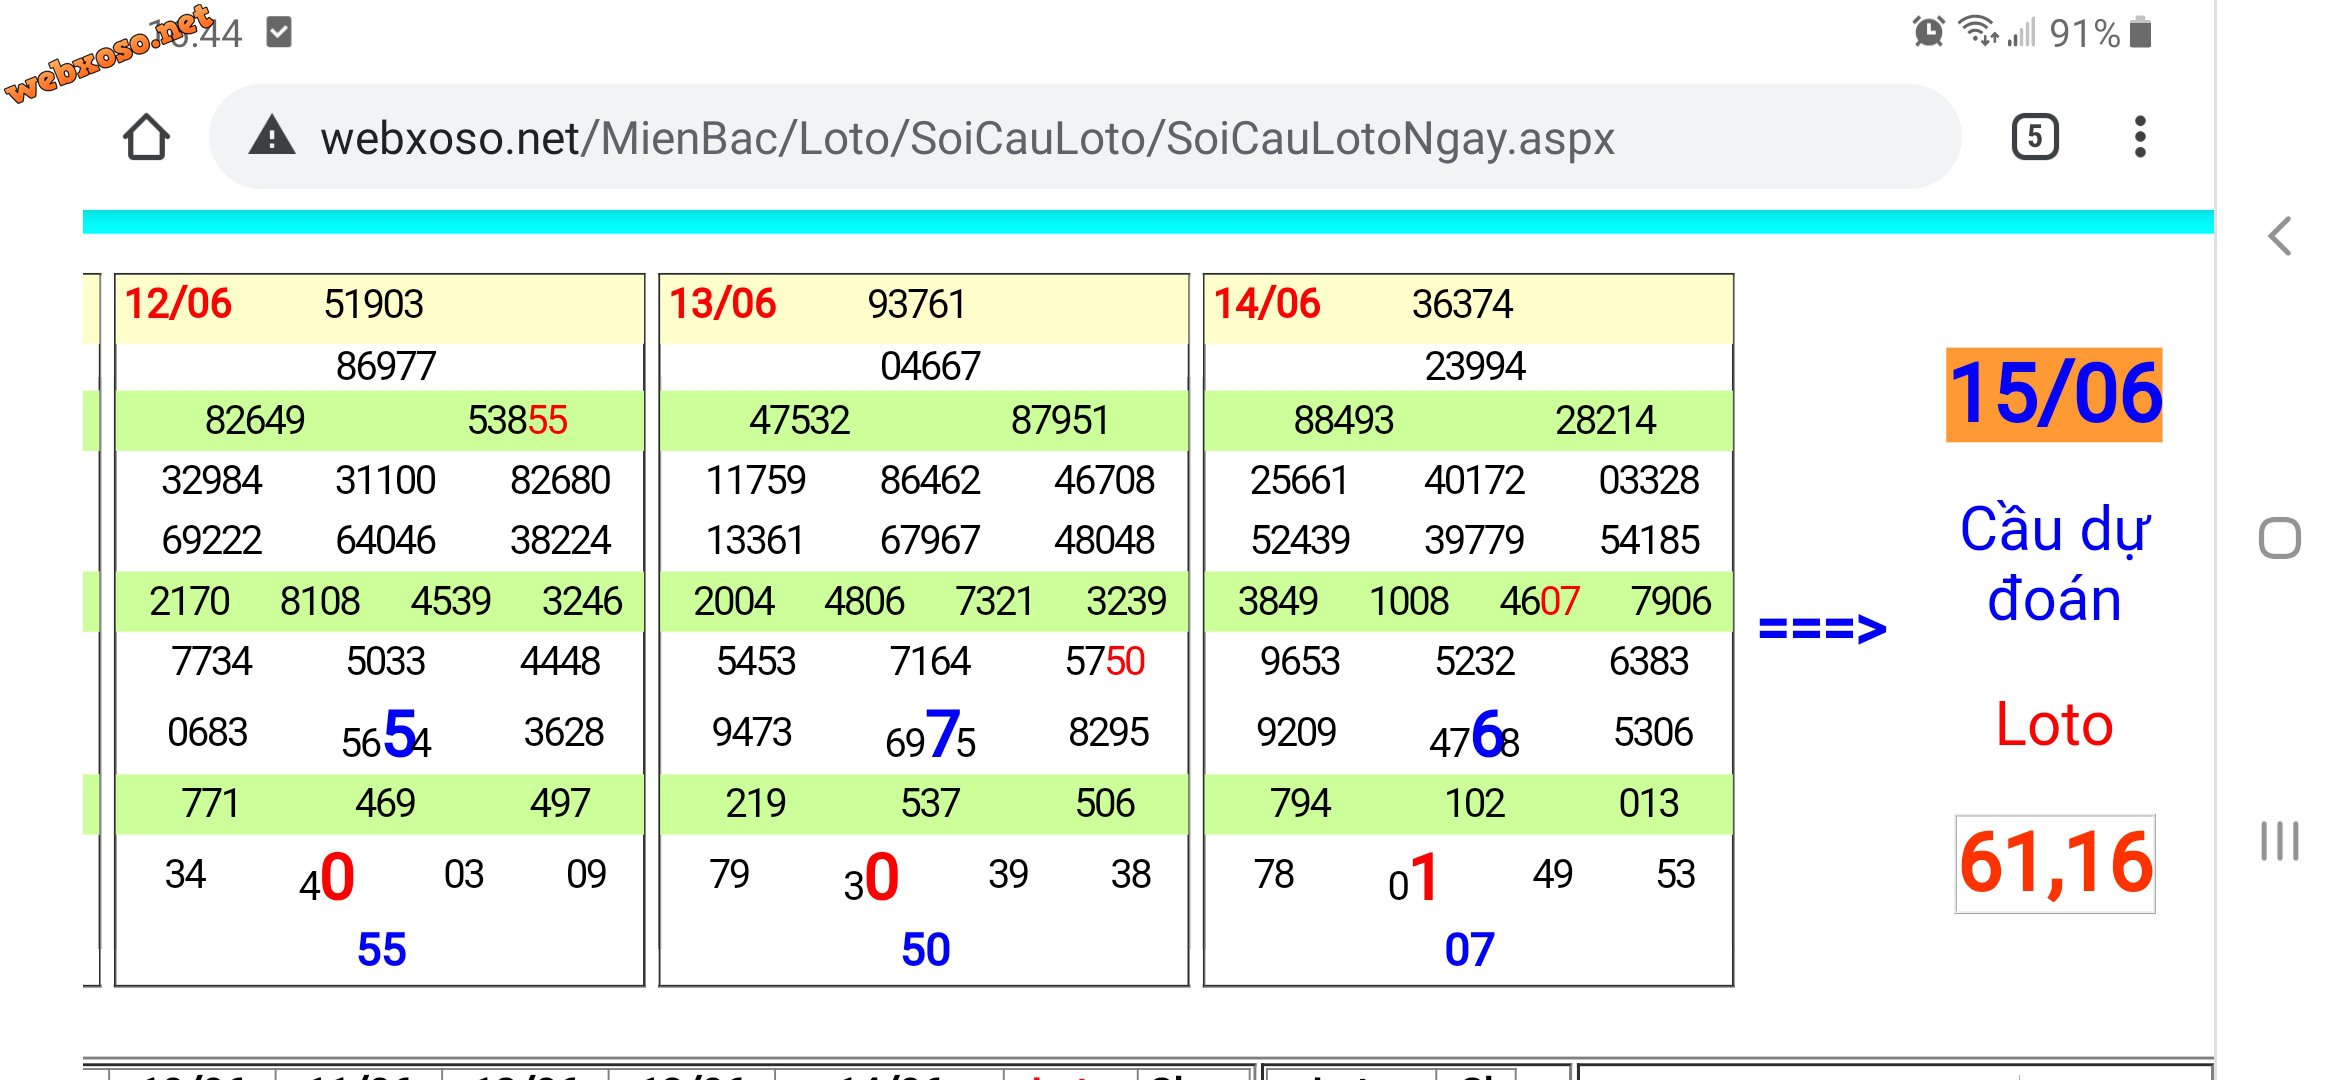Click number 5654 in 12/06 table
This screenshot has width=2340, height=1080.
click(x=386, y=735)
